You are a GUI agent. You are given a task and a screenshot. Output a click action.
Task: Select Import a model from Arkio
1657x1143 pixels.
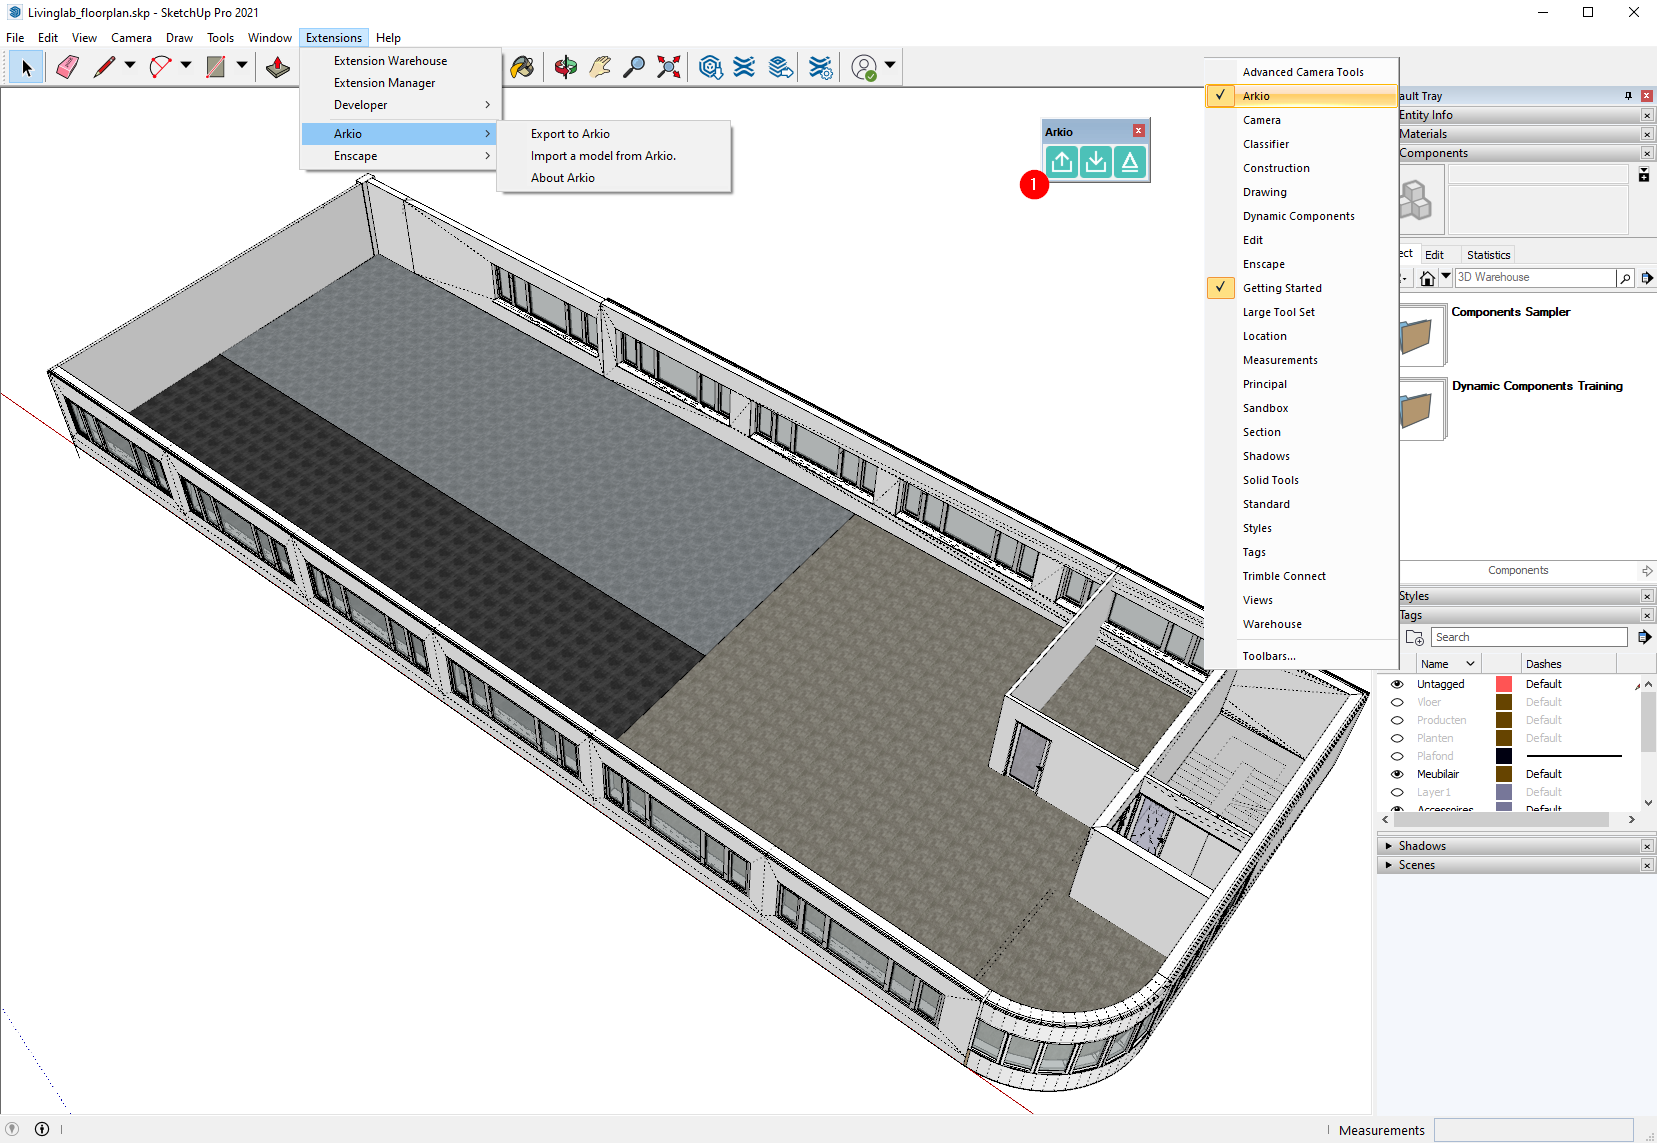pos(603,156)
